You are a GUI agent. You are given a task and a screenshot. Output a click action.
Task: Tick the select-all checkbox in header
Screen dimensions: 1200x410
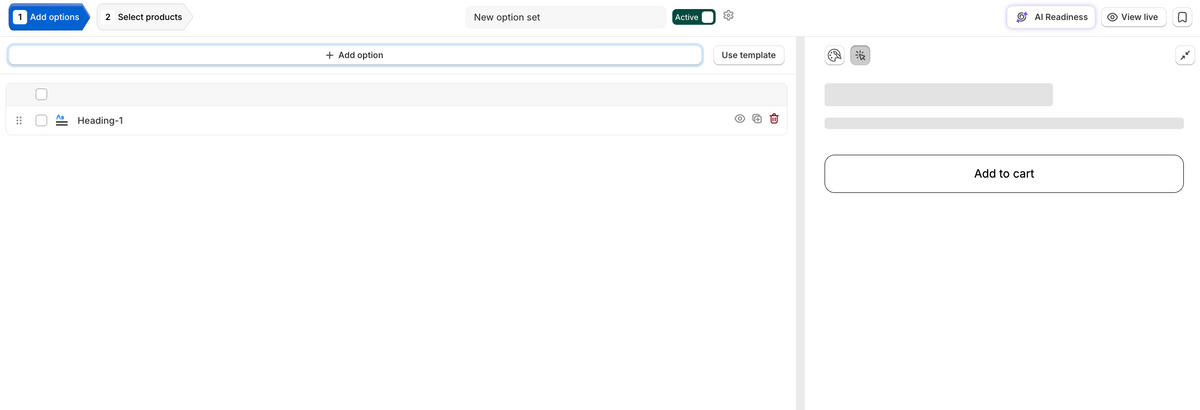[x=41, y=94]
